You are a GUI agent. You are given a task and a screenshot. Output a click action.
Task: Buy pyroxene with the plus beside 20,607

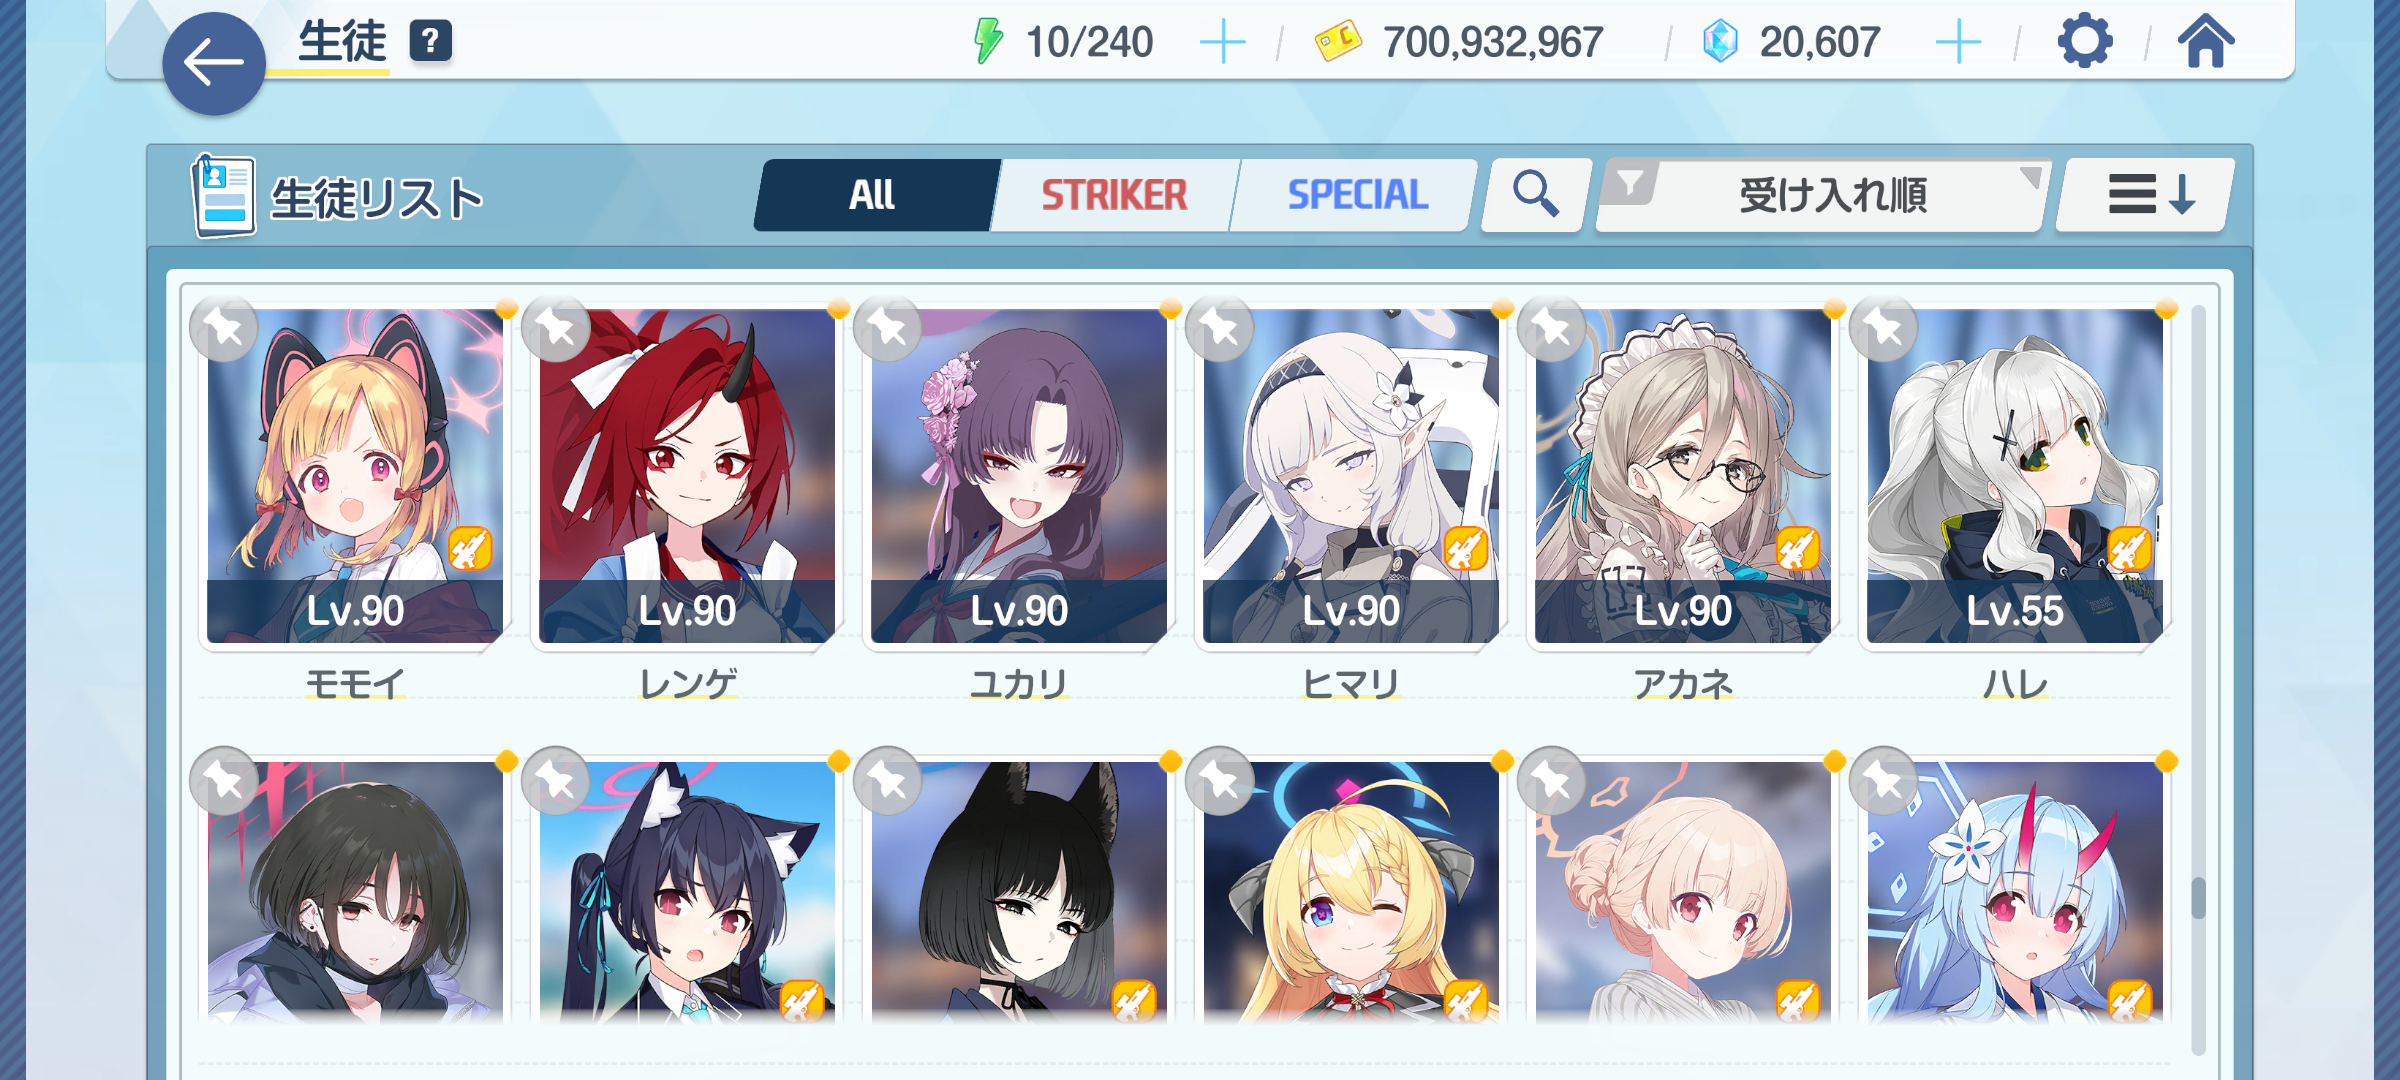coord(1958,43)
